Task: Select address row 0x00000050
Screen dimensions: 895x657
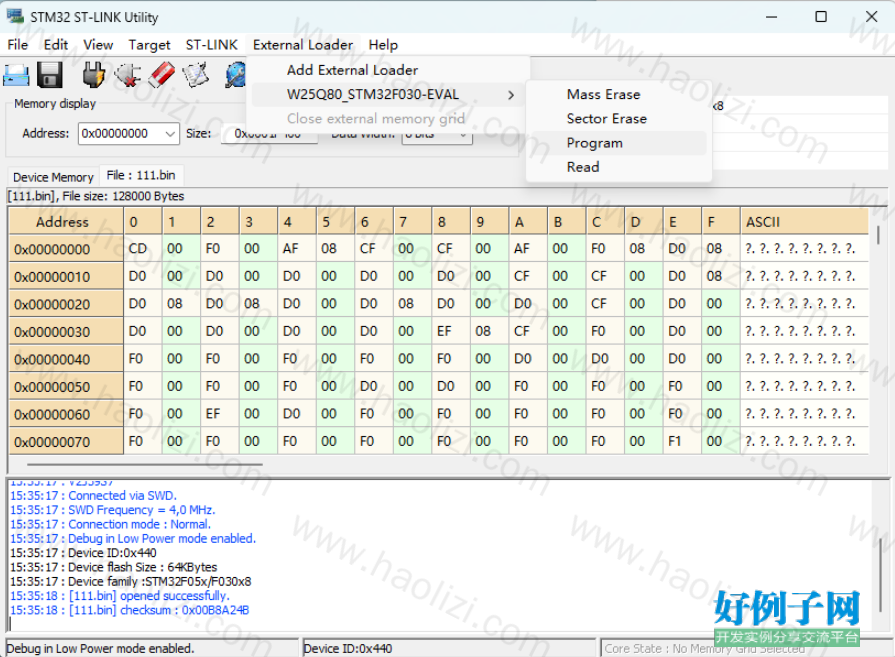Action: coord(66,386)
